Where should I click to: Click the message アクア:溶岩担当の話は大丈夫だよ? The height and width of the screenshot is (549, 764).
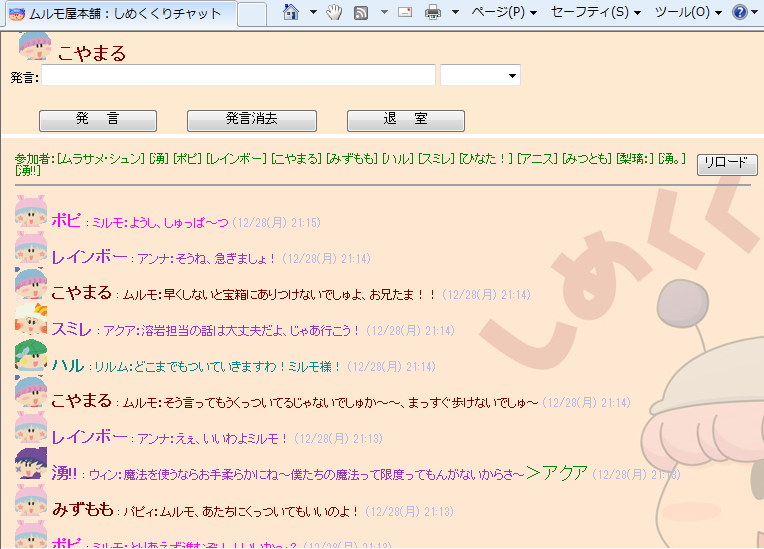(x=232, y=331)
